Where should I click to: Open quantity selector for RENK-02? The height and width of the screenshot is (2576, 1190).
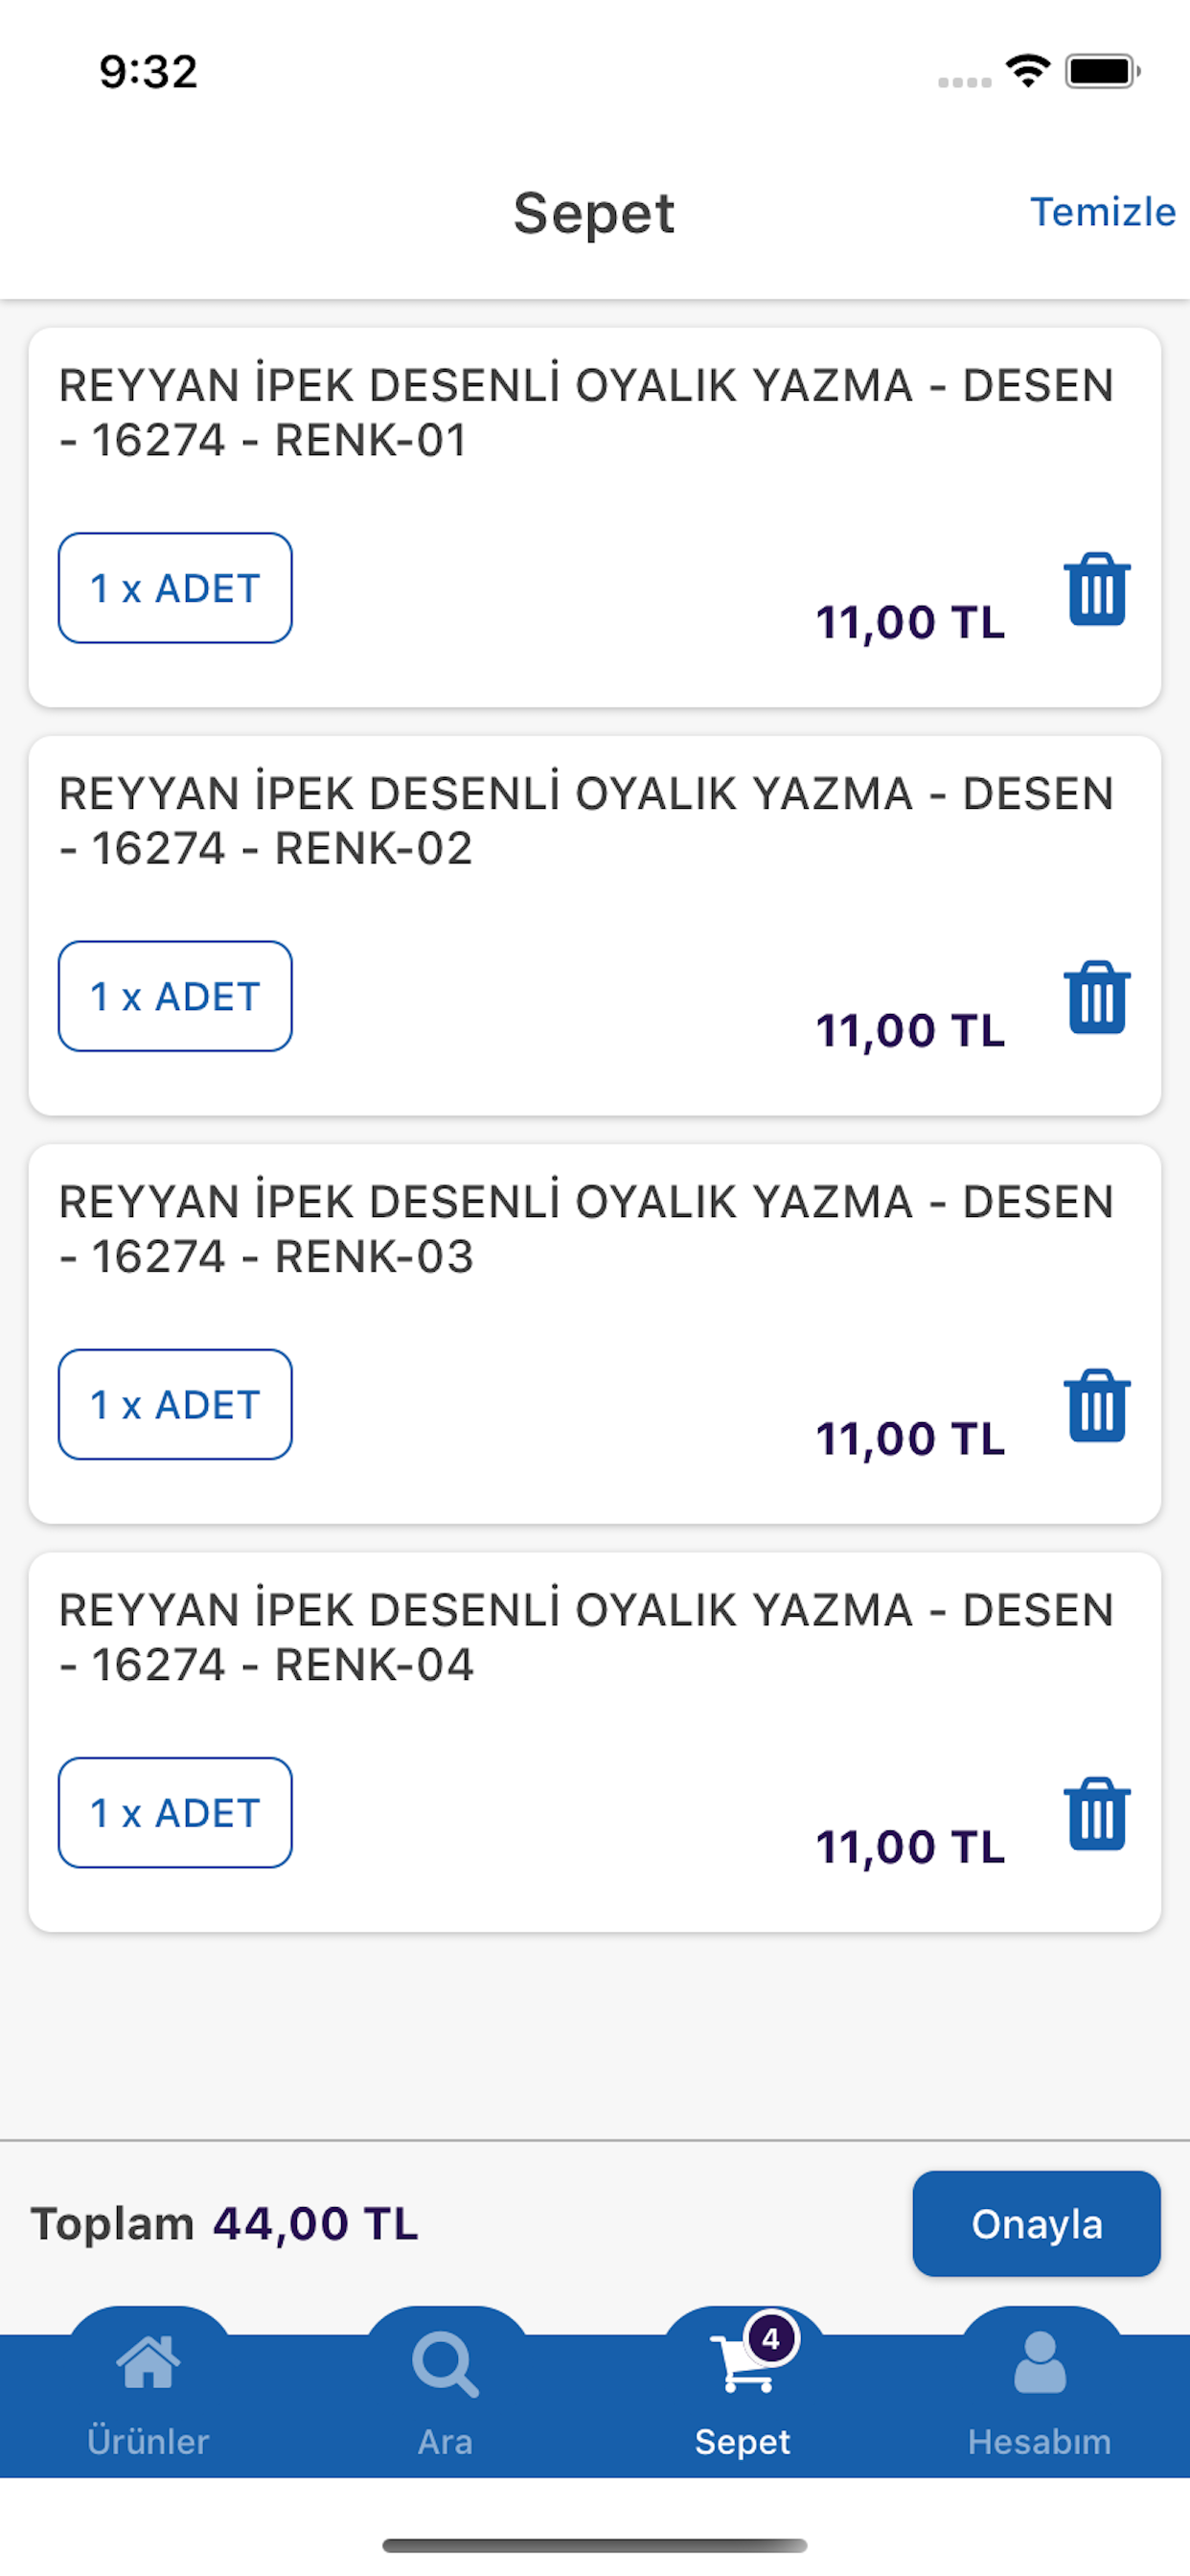coord(175,996)
